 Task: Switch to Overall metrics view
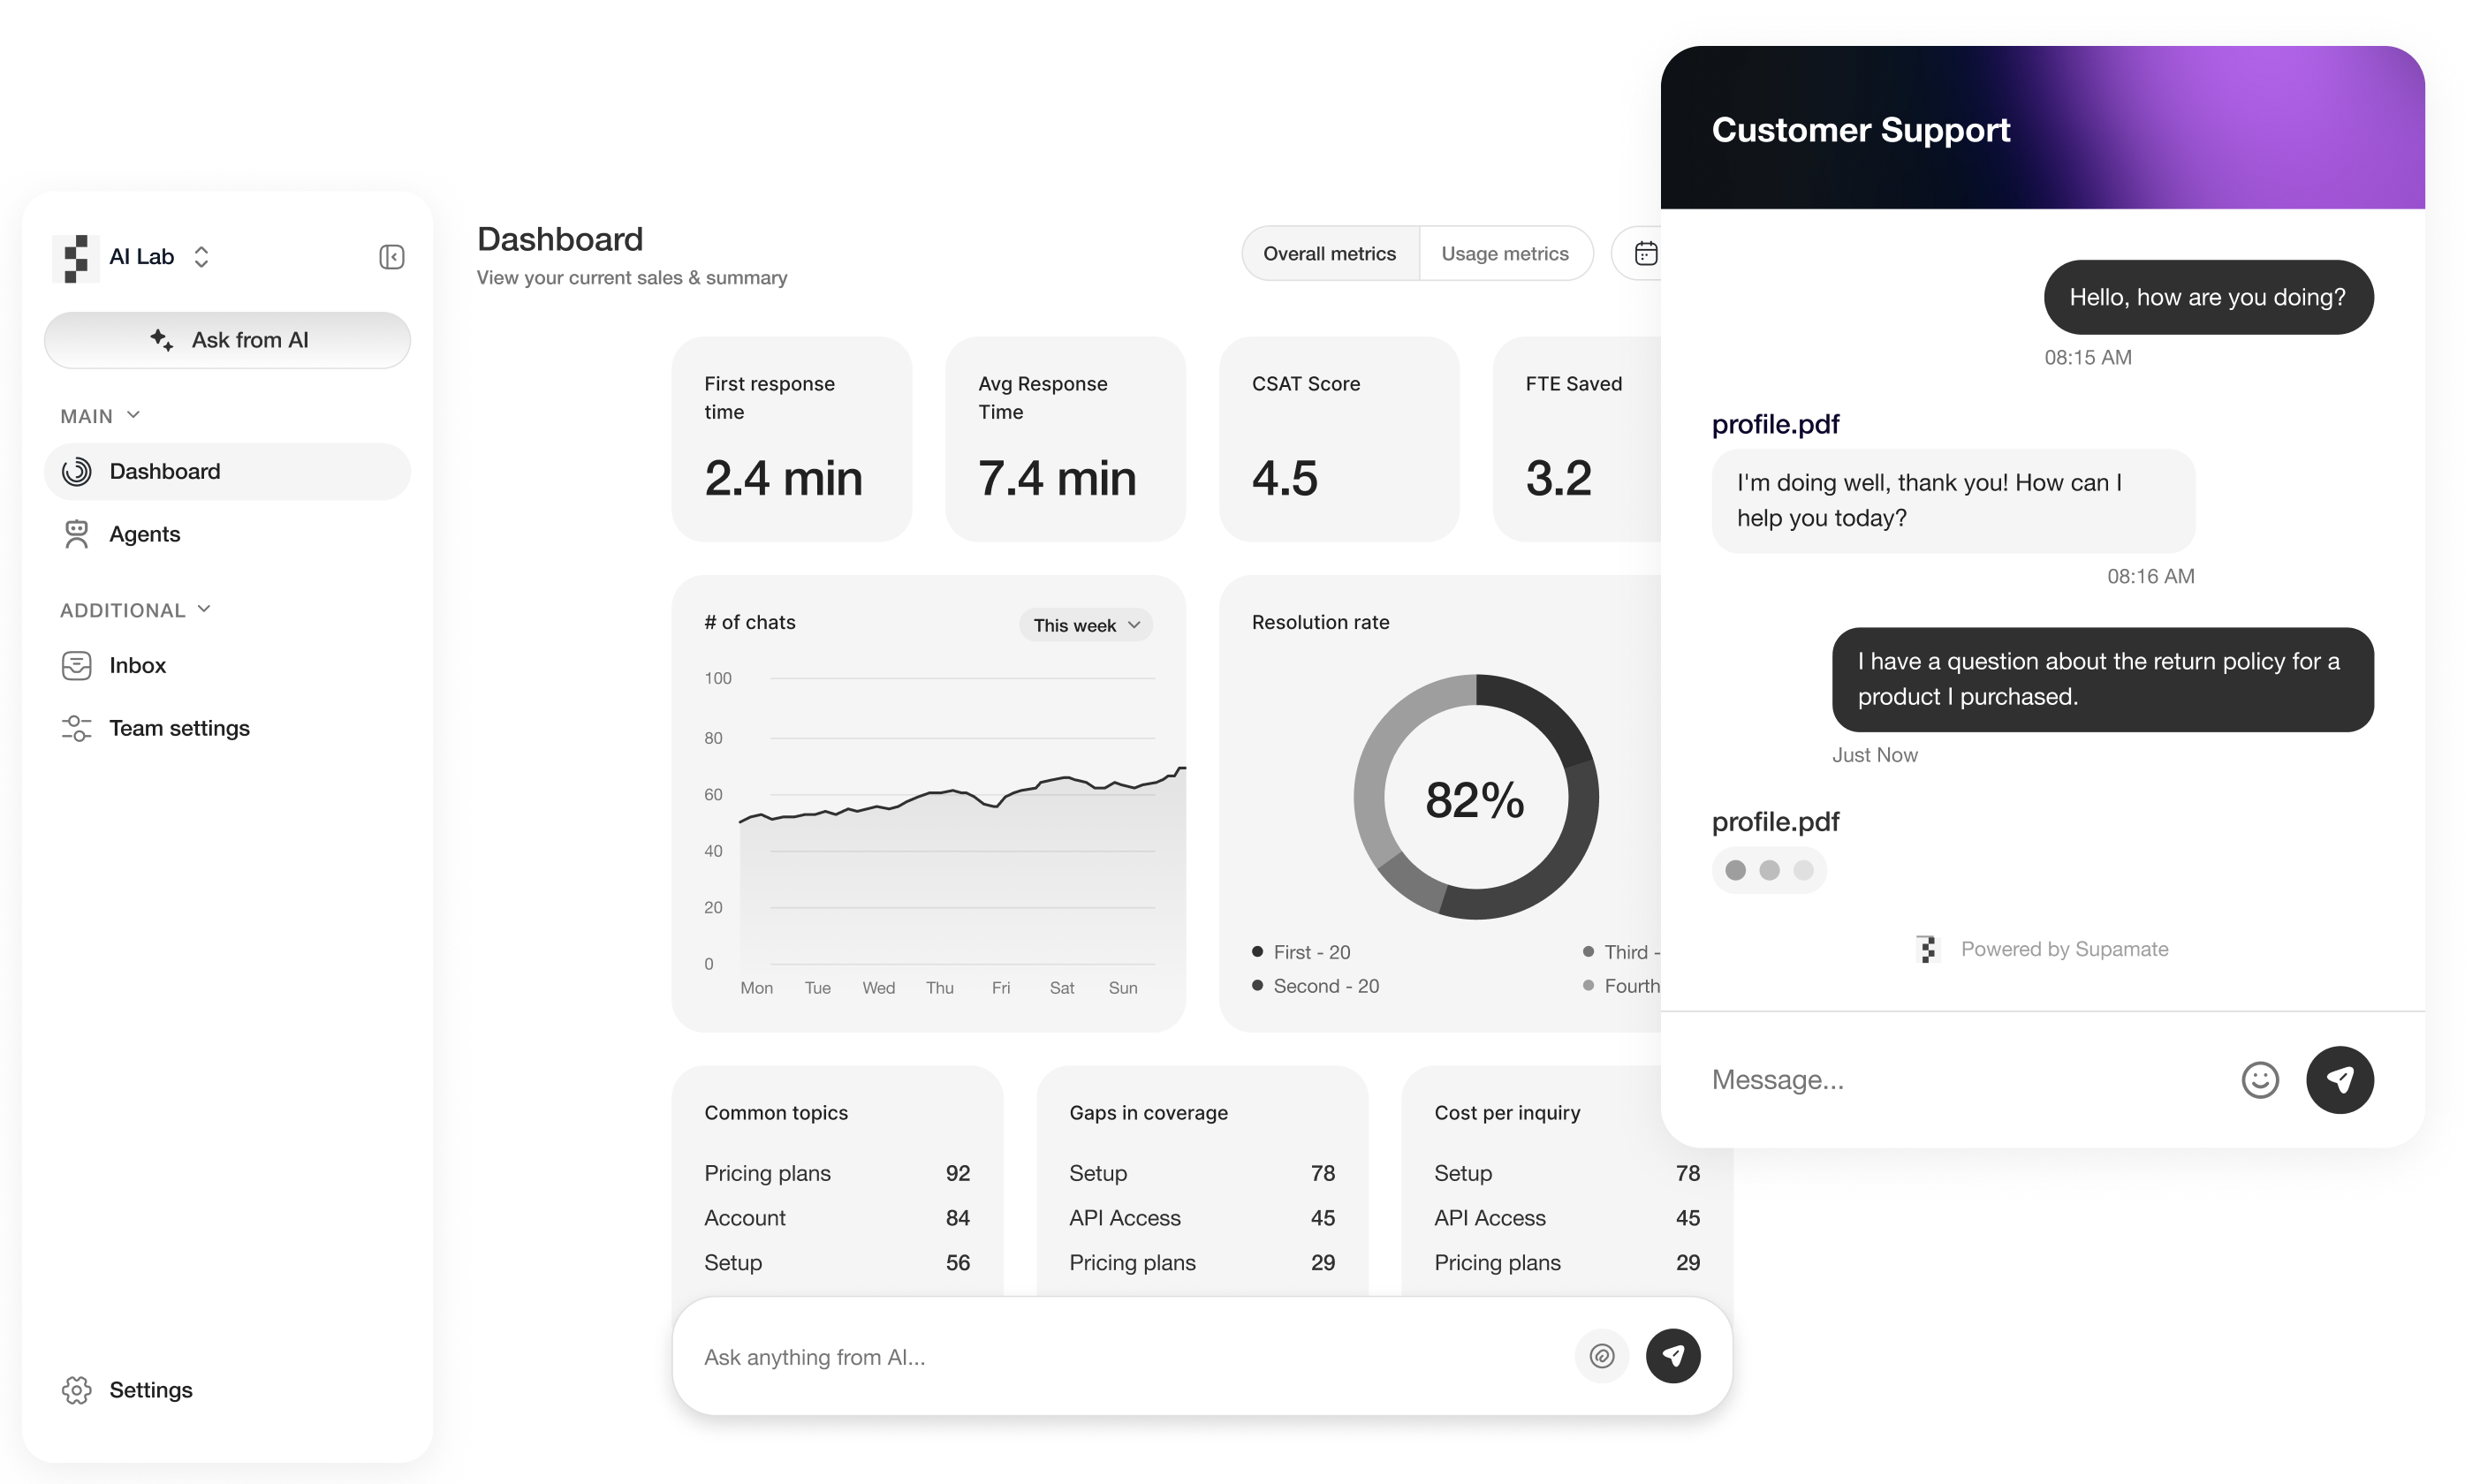tap(1329, 254)
